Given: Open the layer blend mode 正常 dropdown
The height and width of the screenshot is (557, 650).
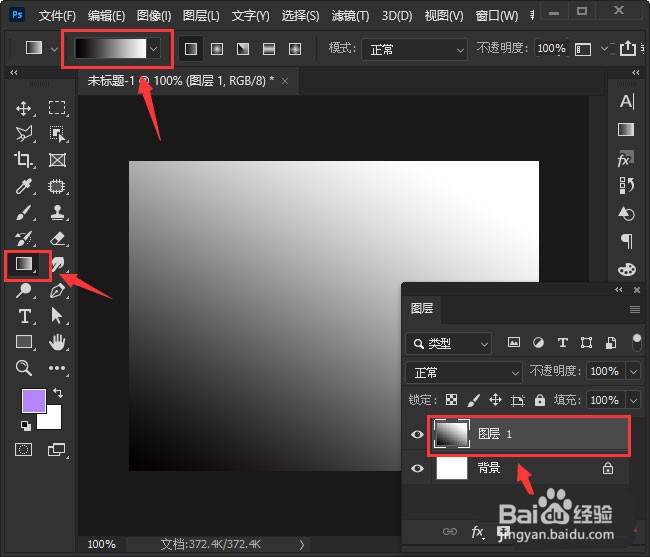Looking at the screenshot, I should pos(463,372).
